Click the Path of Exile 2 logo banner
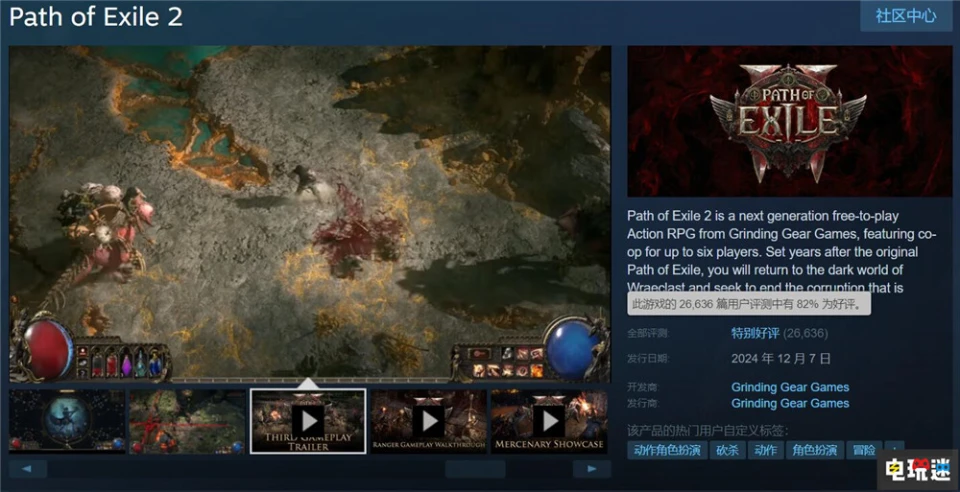The height and width of the screenshot is (492, 960). [789, 121]
